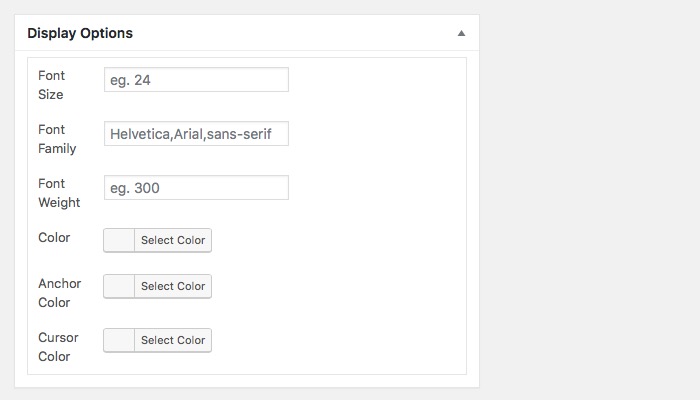Click into the Font Weight field

pyautogui.click(x=196, y=188)
